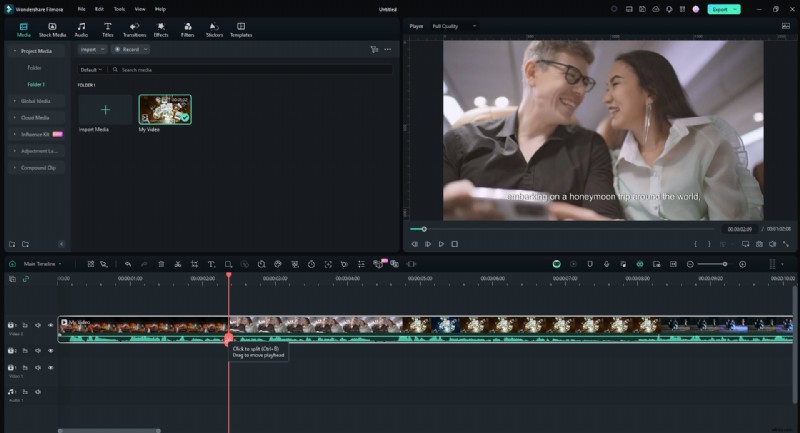This screenshot has height=433, width=800.
Task: Click the player volume icon
Action: [x=772, y=244]
